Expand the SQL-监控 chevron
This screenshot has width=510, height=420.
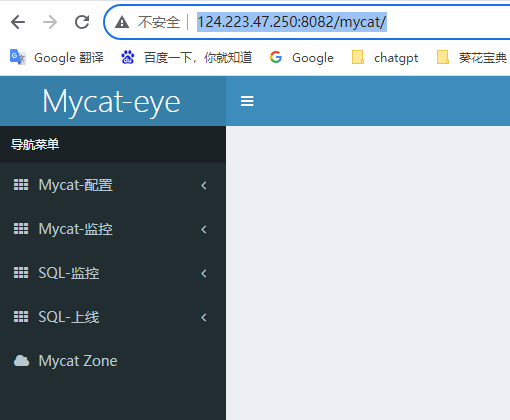pyautogui.click(x=204, y=273)
